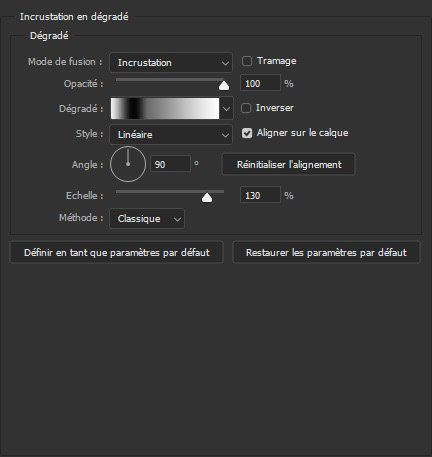Click the Echelle value field showing 130
Viewport: 432px width, 457px height.
260,195
